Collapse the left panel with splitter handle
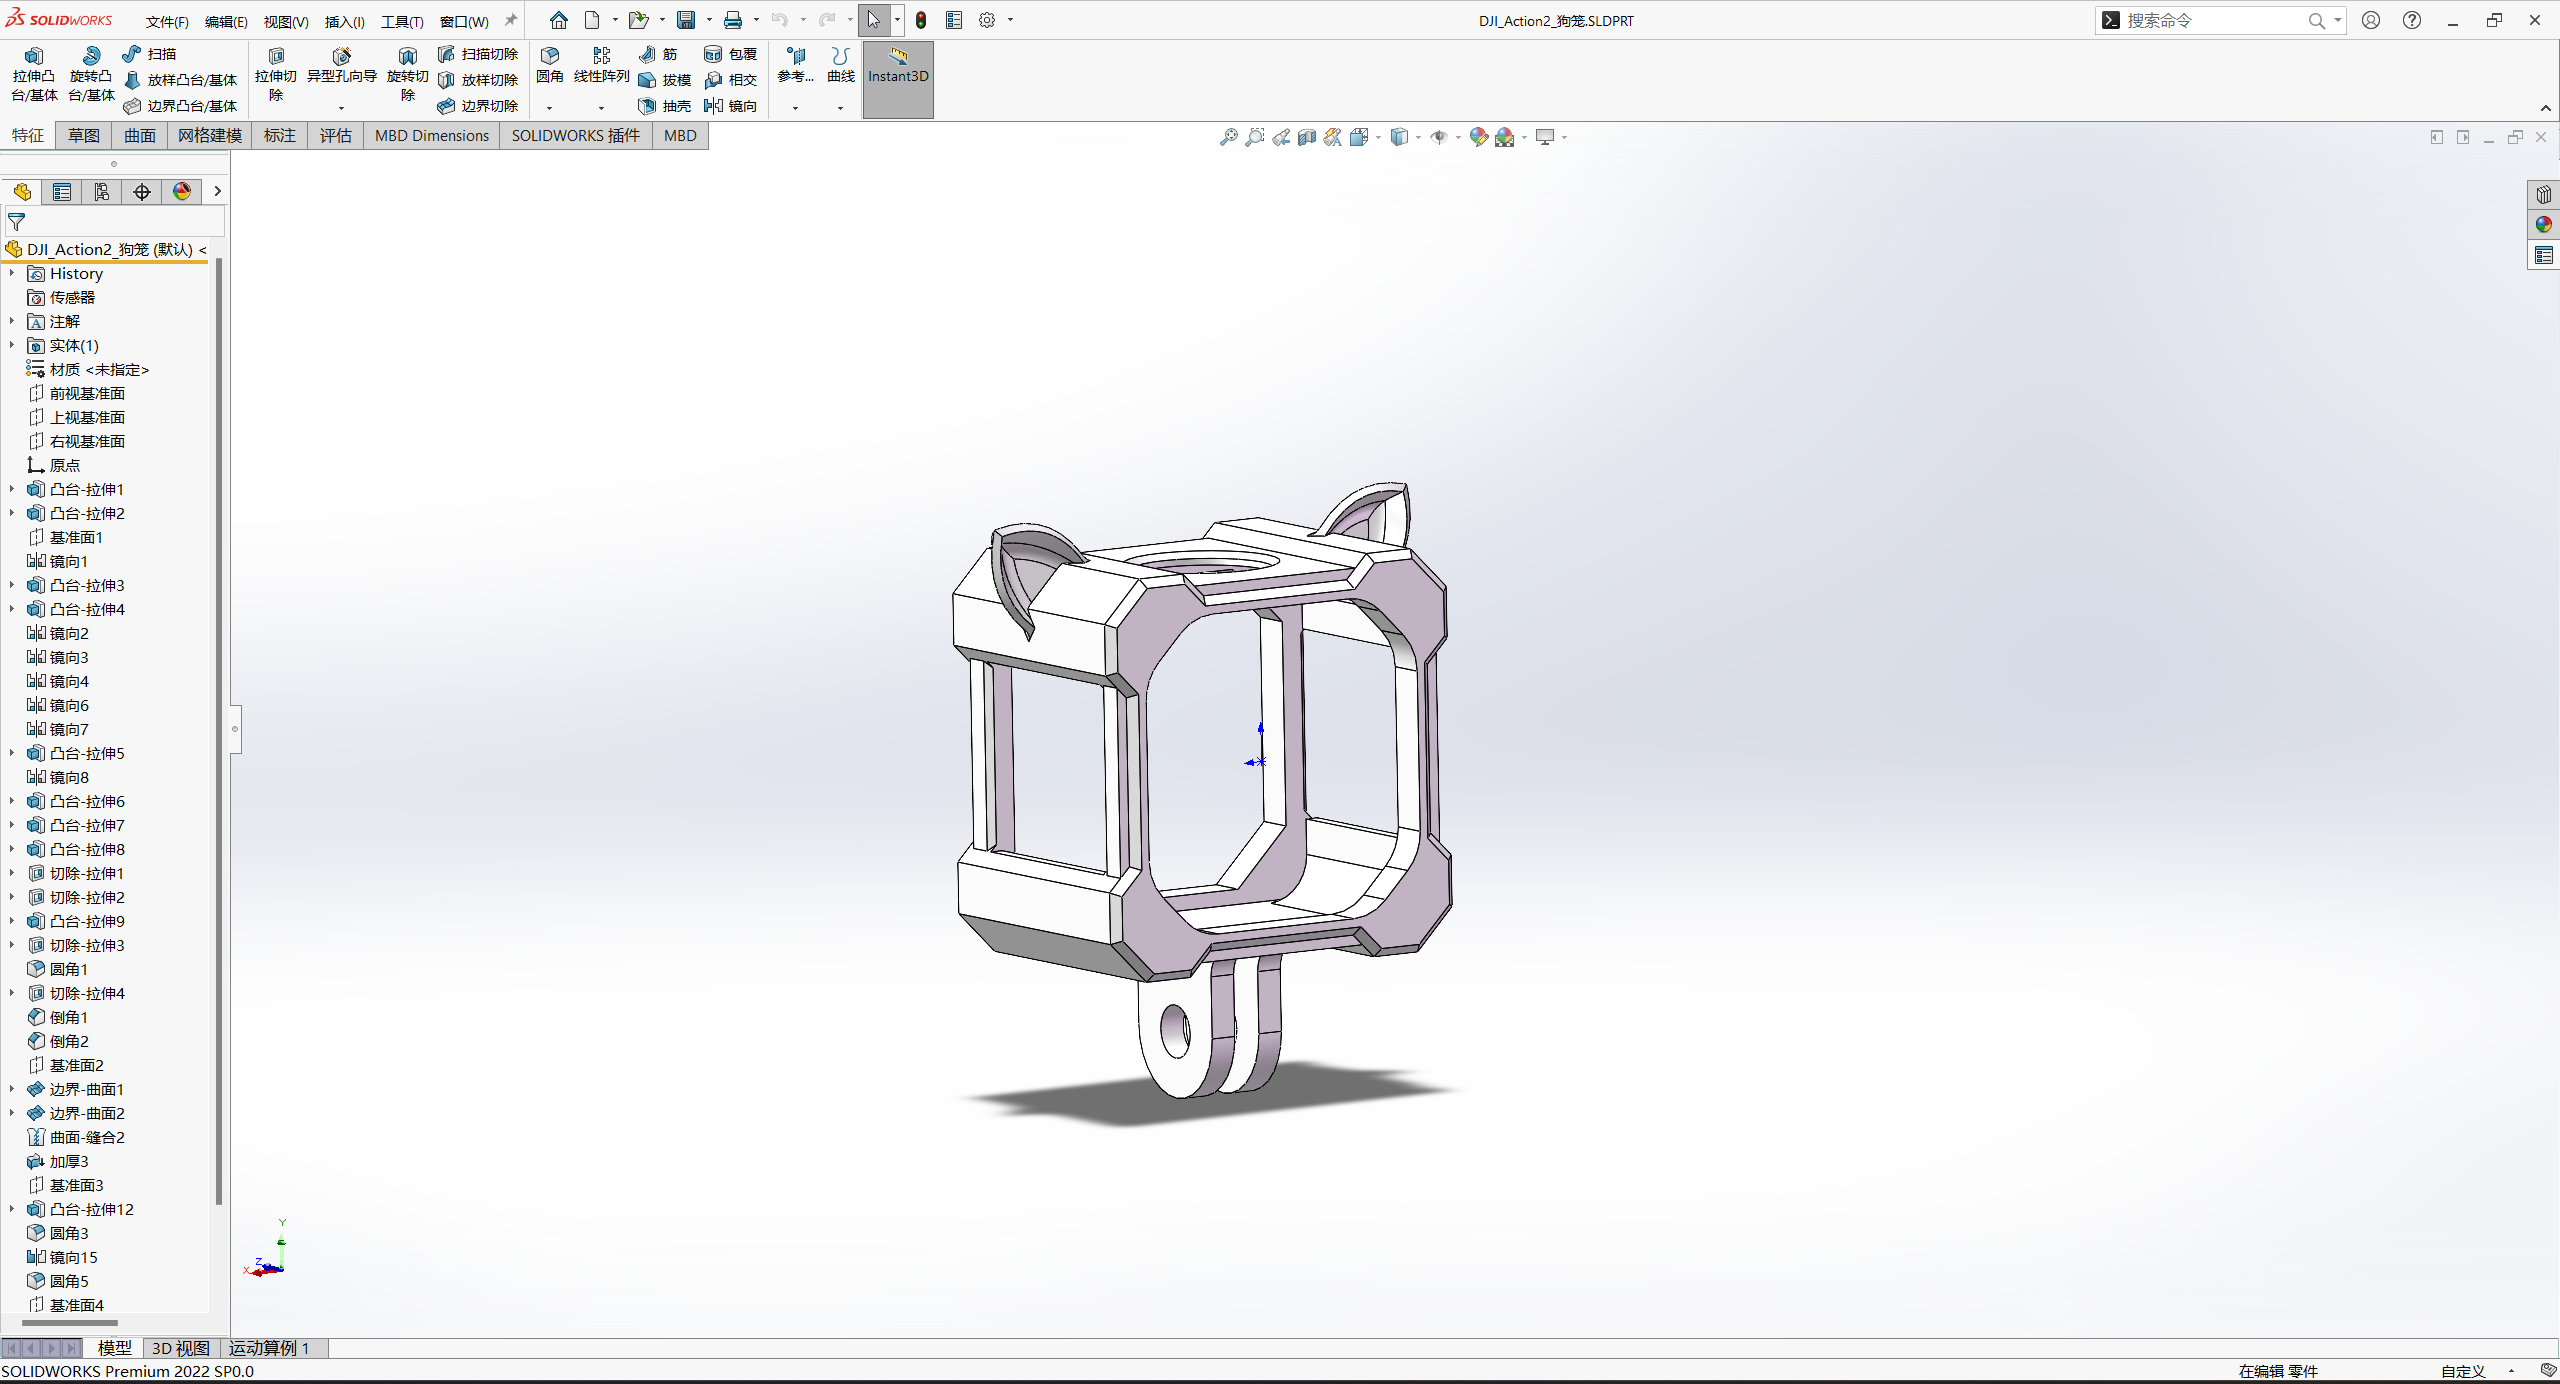Viewport: 2560px width, 1384px height. click(x=235, y=728)
